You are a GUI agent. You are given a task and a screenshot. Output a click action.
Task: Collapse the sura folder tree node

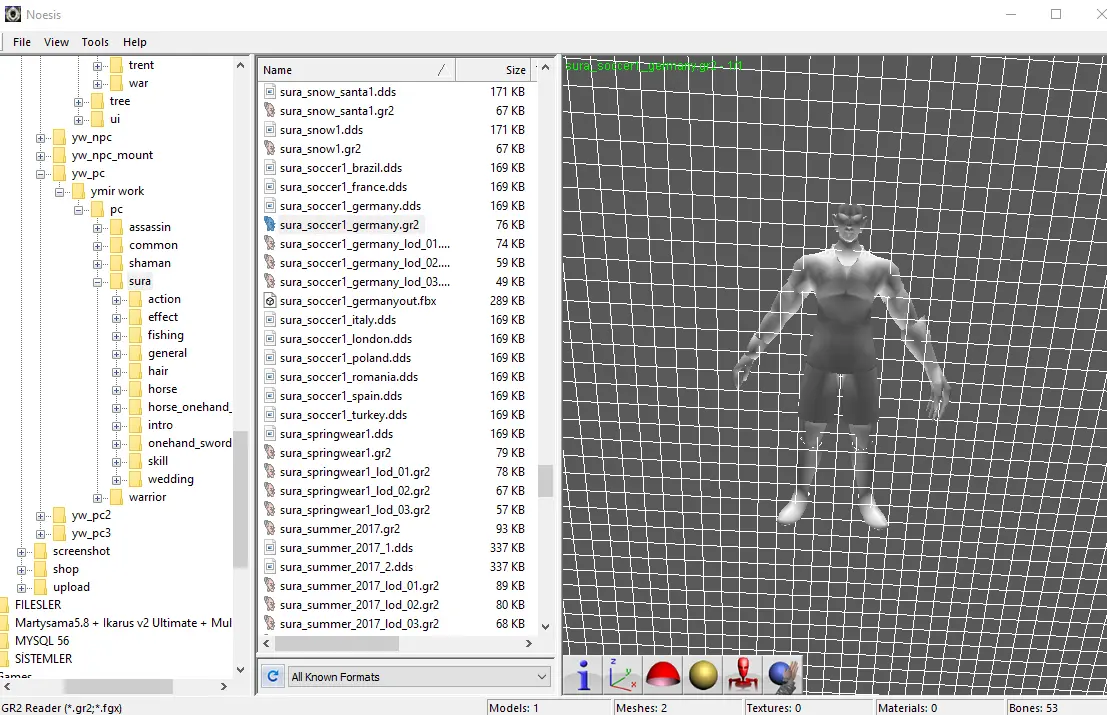pos(98,281)
